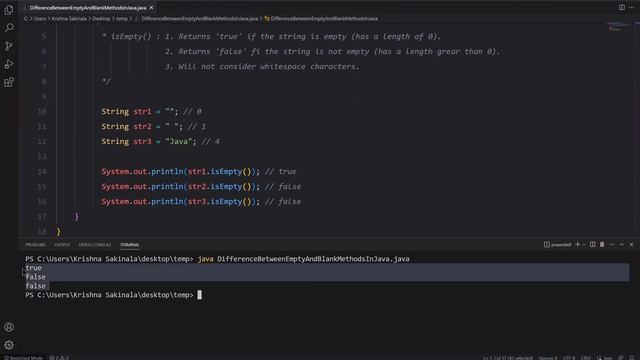Click the minimap preview at editor right
The width and height of the screenshot is (640, 360).
619,28
